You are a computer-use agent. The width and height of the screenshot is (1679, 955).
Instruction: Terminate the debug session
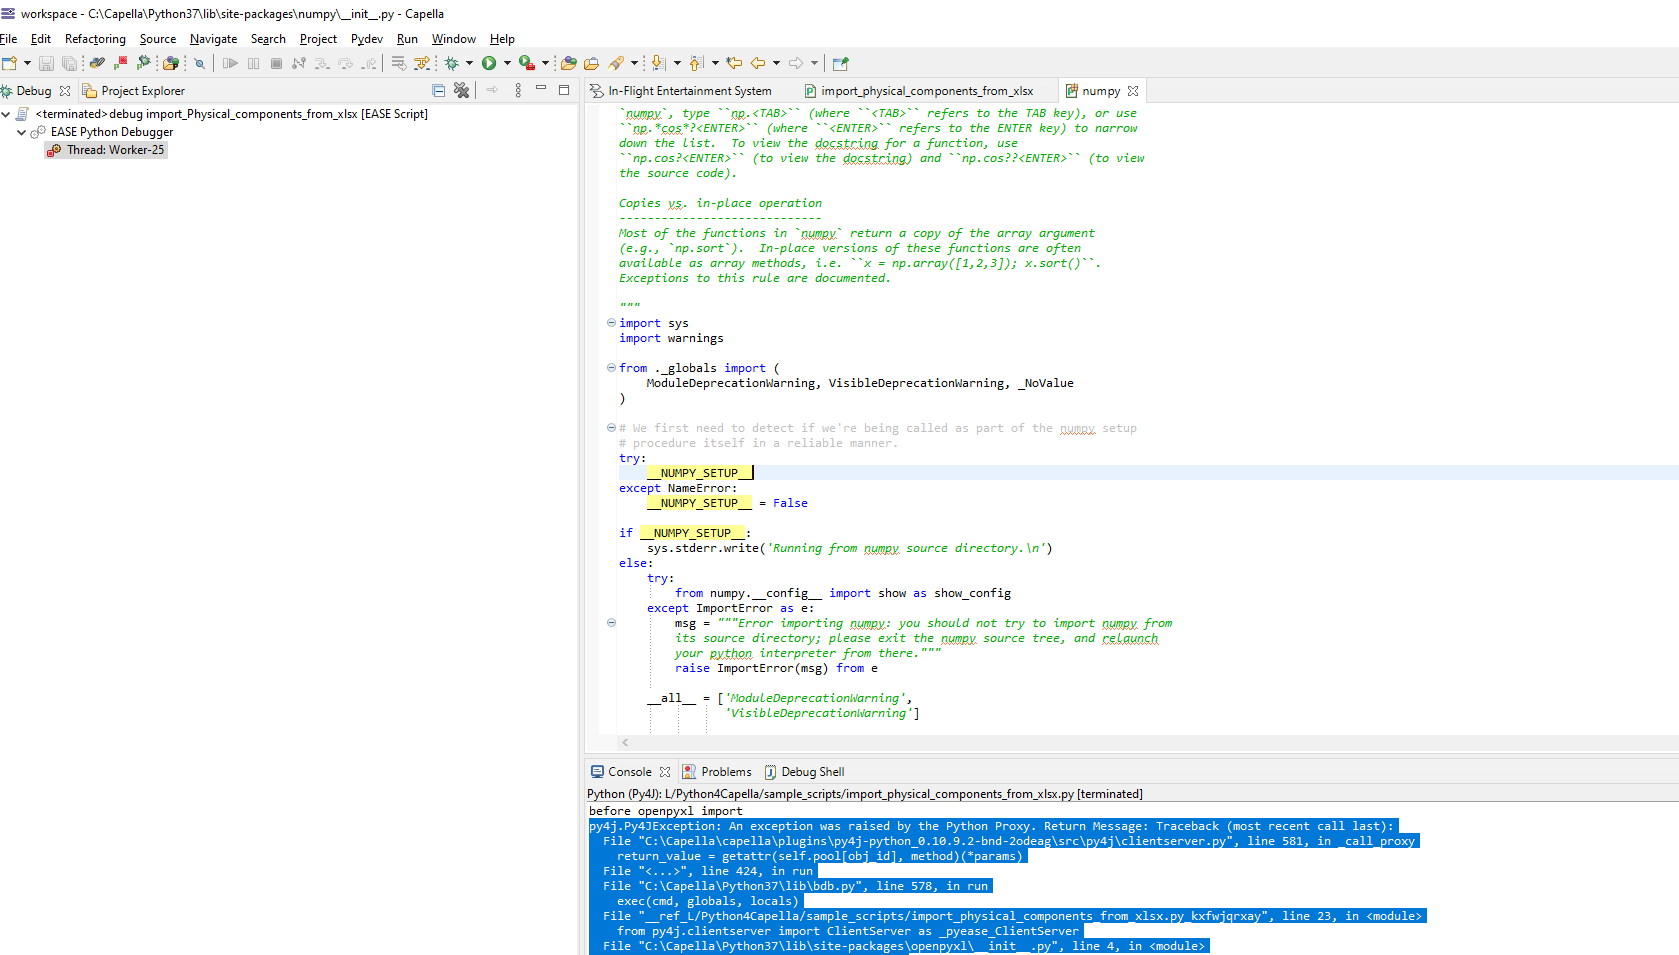pyautogui.click(x=278, y=63)
